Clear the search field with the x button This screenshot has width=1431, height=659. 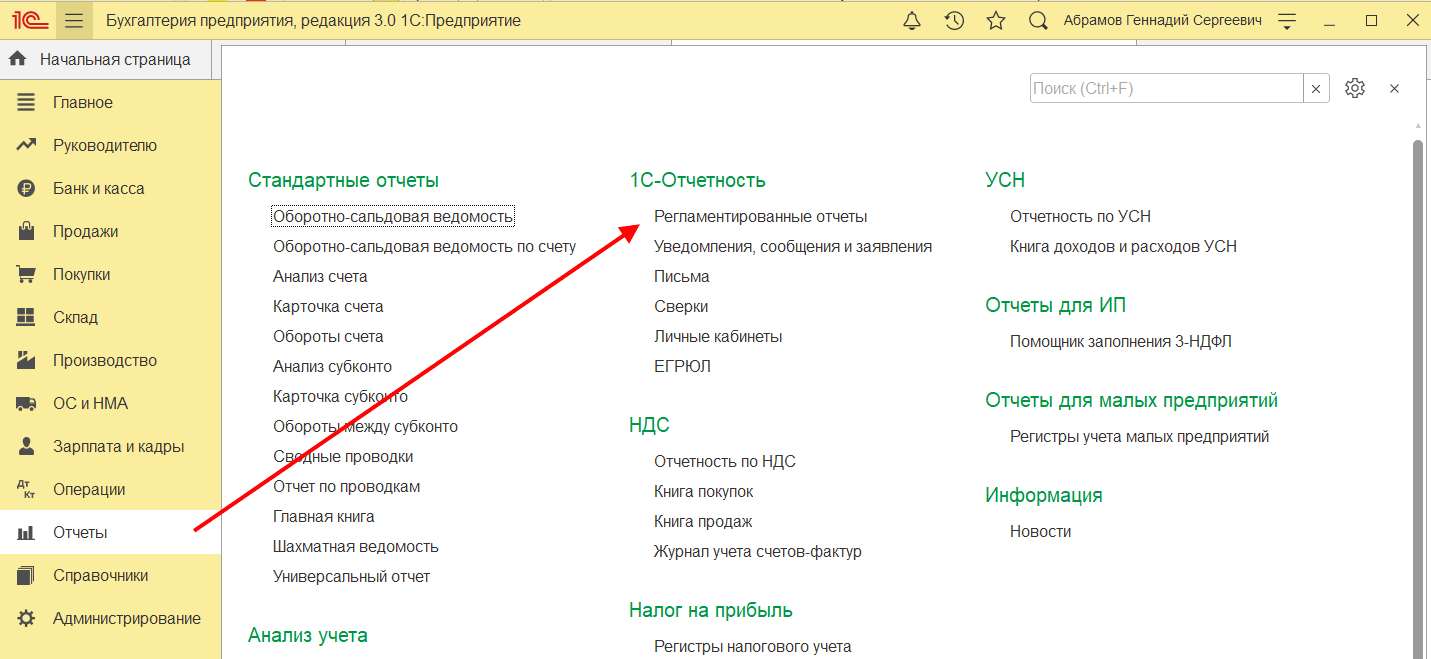(x=1316, y=88)
